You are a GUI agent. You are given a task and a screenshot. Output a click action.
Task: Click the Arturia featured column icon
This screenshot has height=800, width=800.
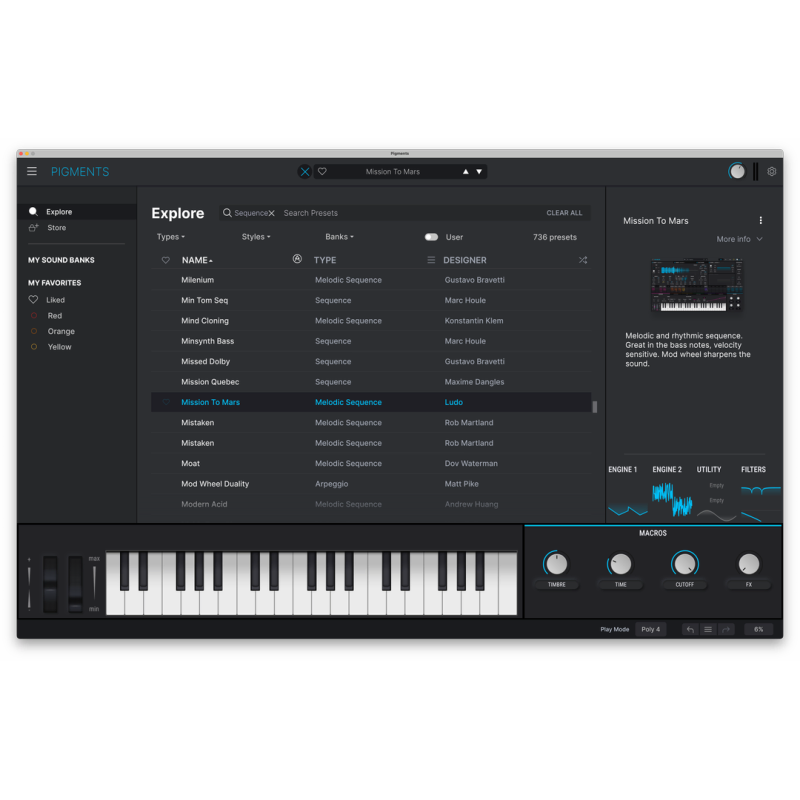(x=297, y=259)
